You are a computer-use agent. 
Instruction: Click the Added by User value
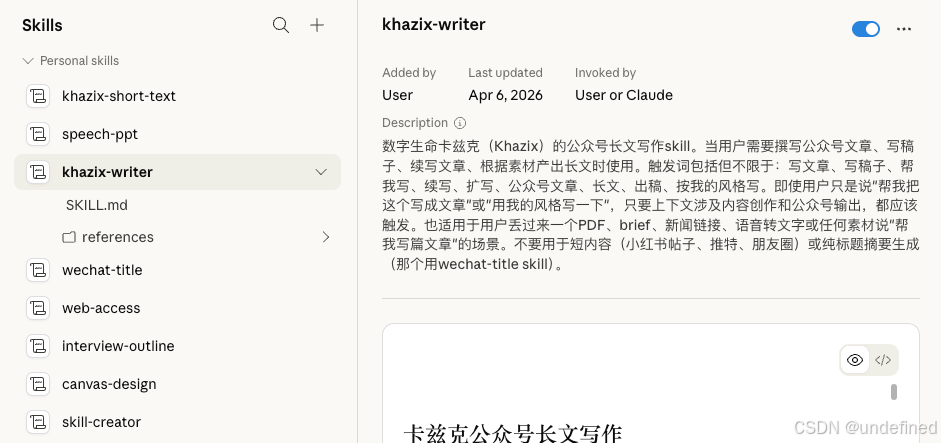pos(397,95)
